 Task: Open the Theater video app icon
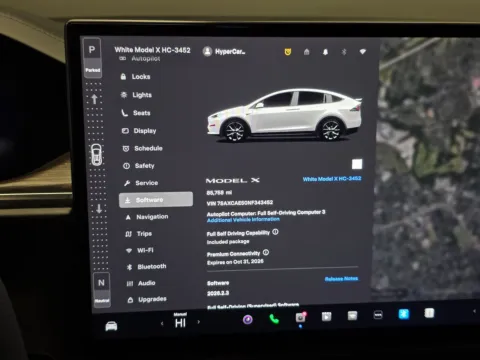326,316
